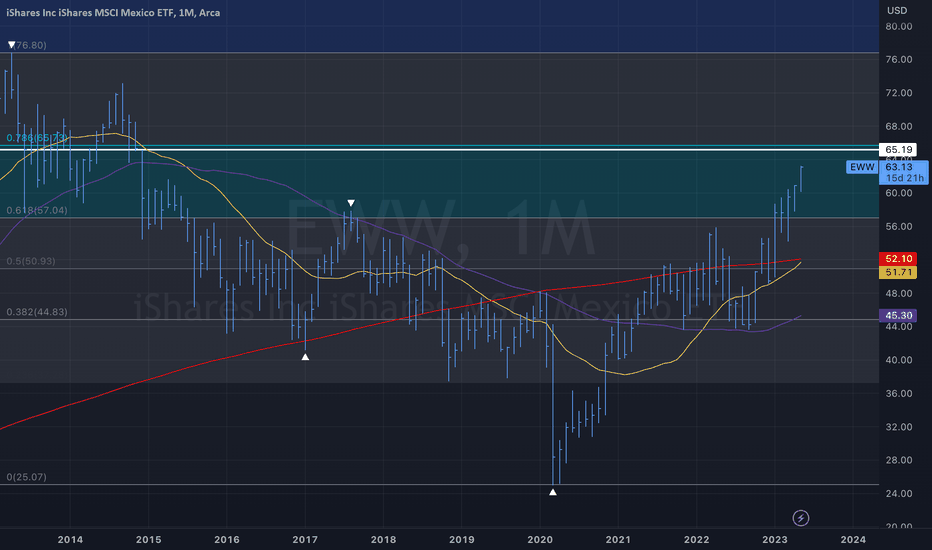Click the 2020 year label on time axis
This screenshot has width=932, height=550.
540,539
